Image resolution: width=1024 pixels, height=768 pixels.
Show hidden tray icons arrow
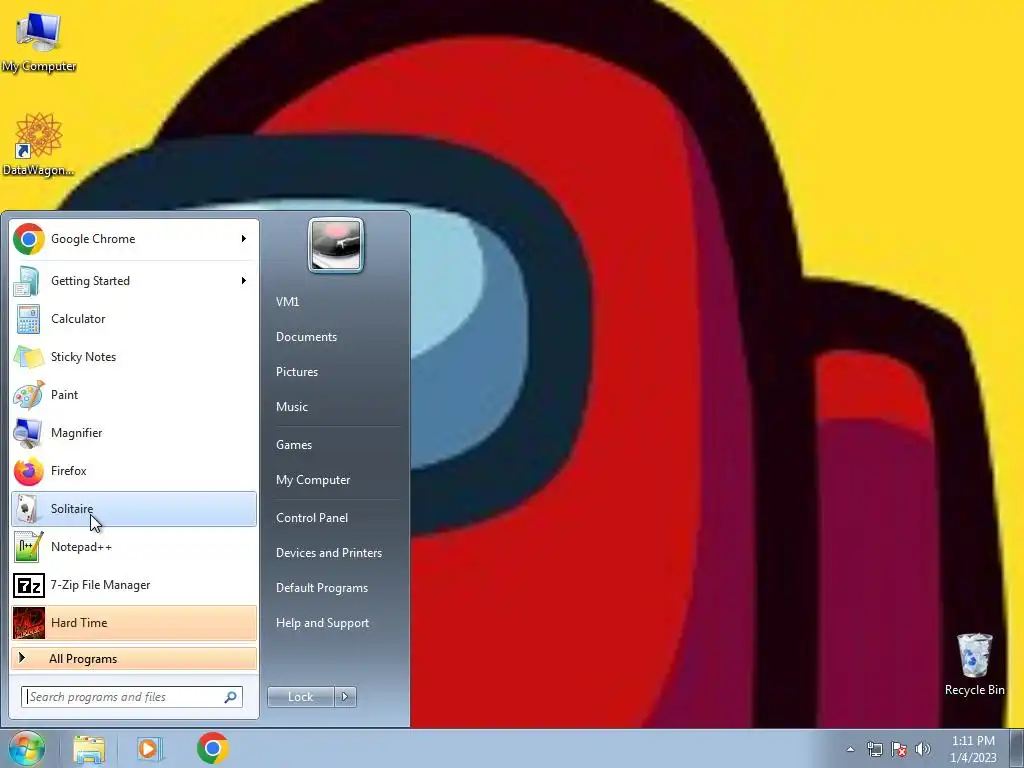850,749
